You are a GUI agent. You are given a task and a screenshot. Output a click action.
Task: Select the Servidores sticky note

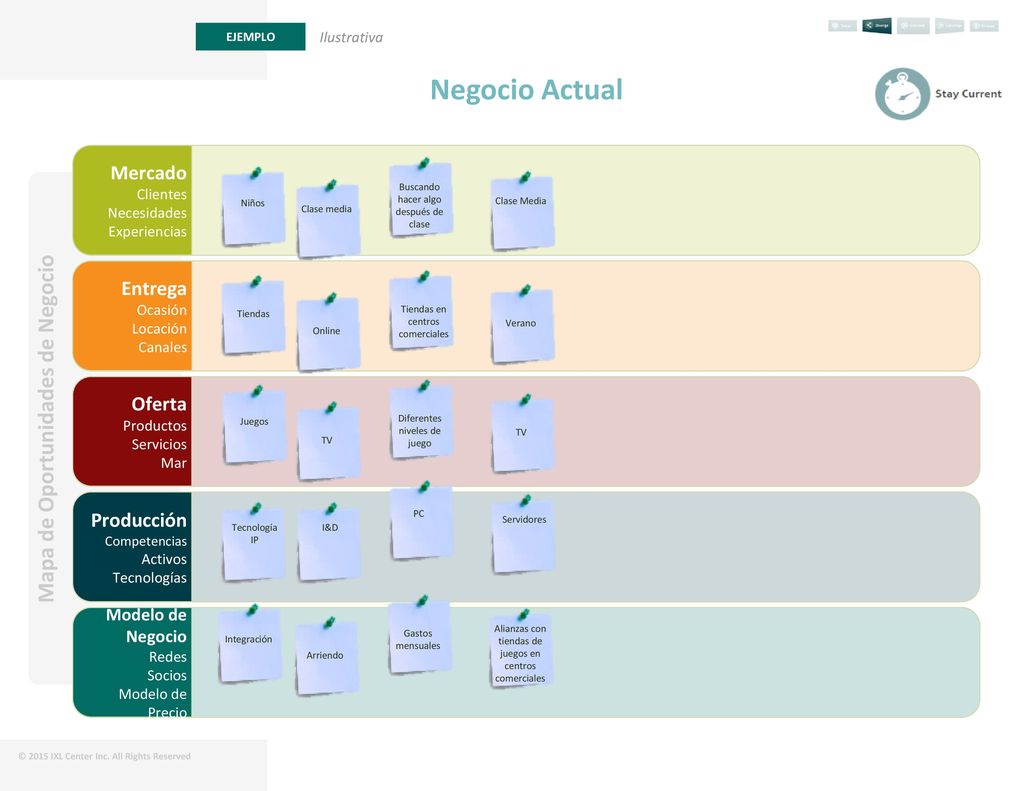coord(522,536)
